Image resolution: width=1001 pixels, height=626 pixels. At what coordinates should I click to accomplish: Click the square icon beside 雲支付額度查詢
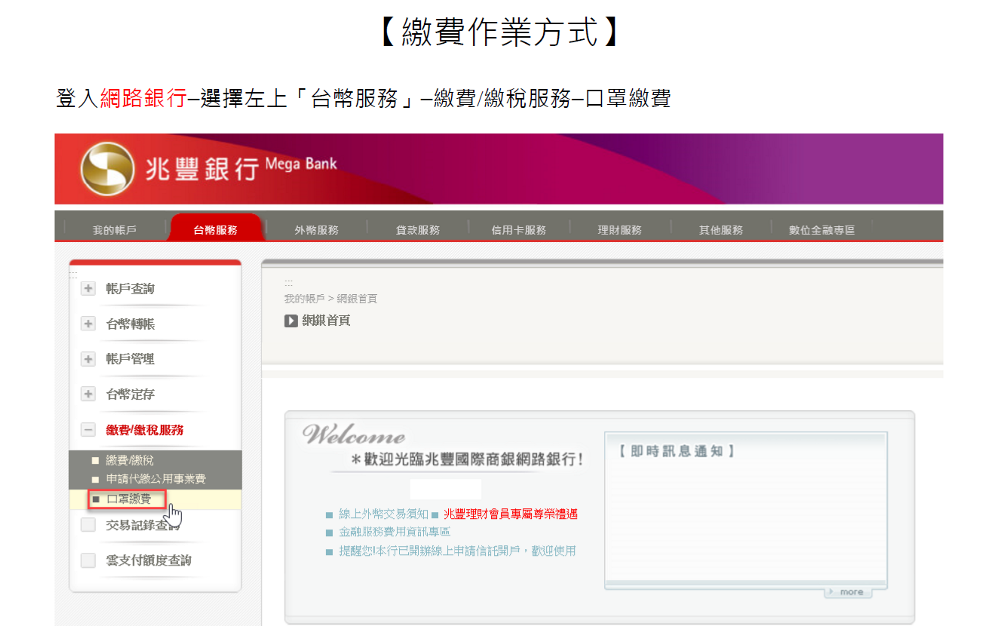[88, 560]
